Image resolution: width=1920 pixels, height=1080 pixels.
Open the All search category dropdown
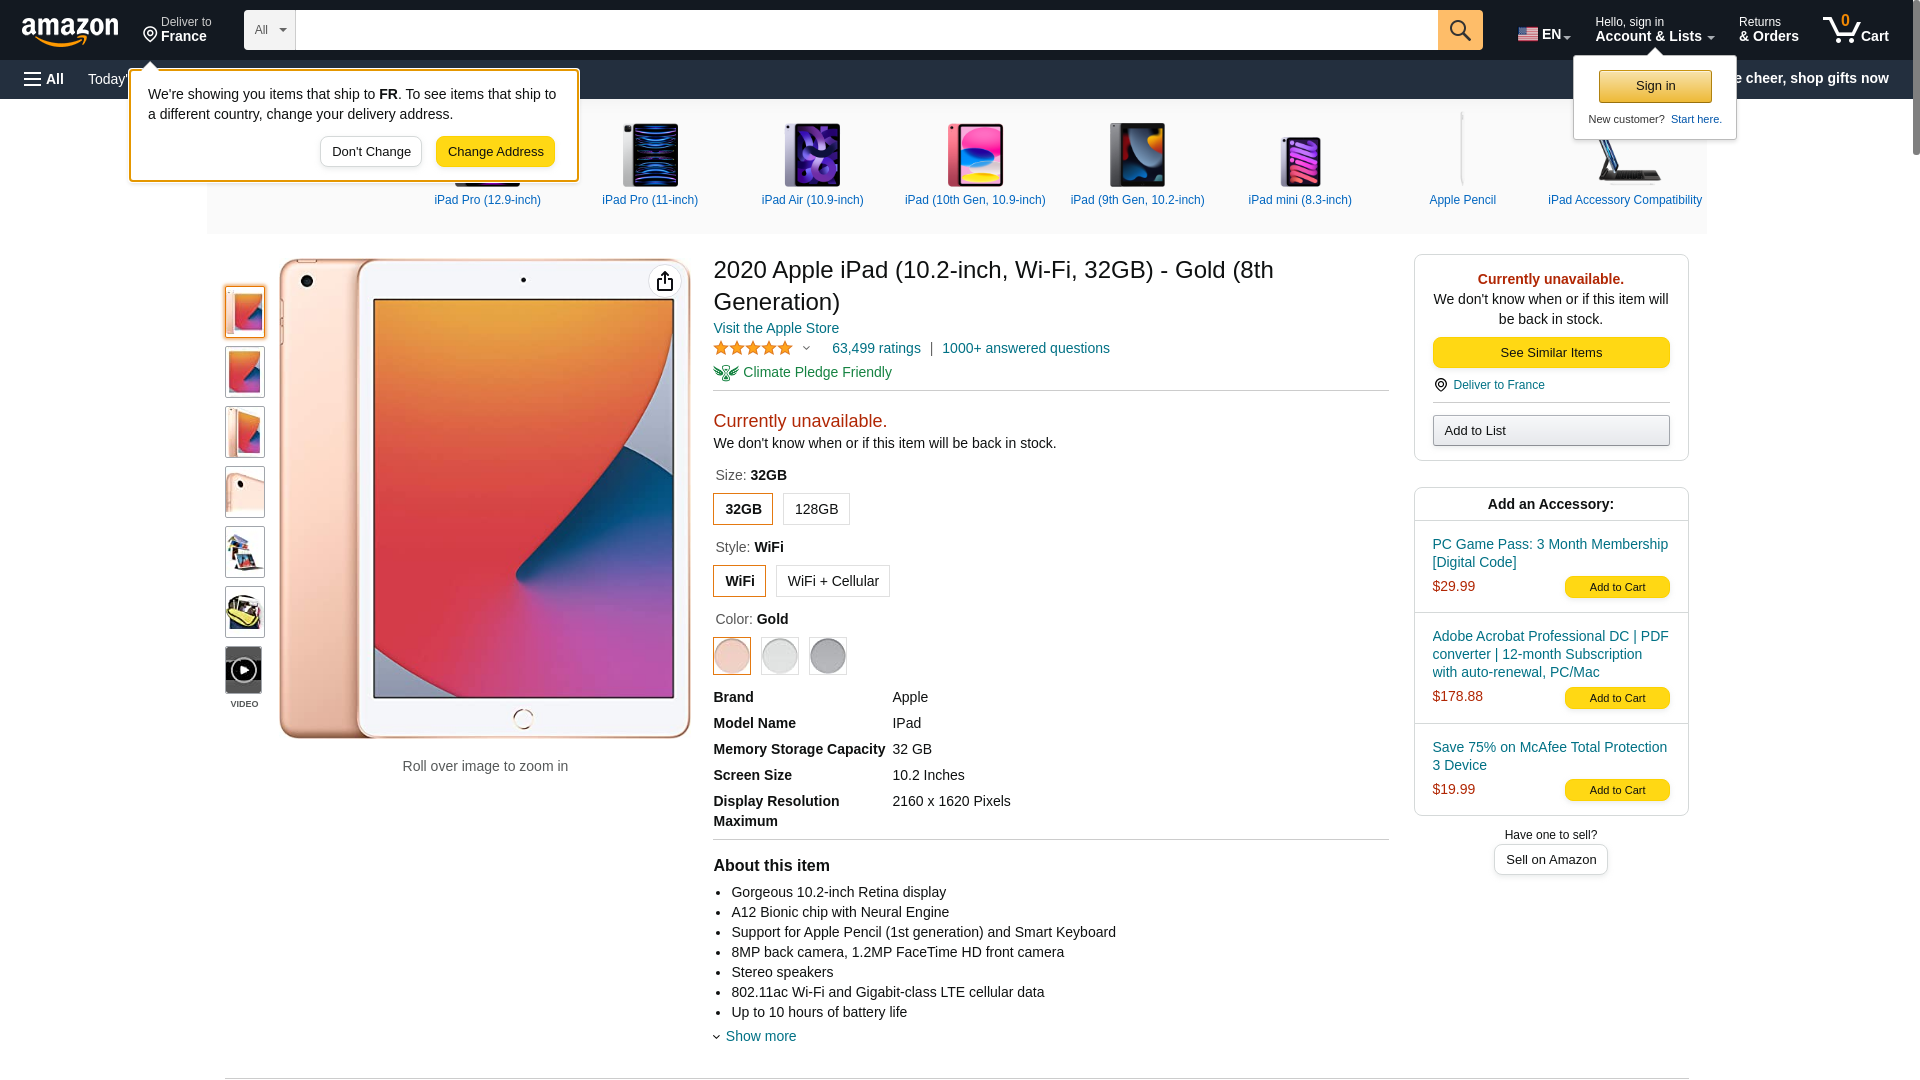coord(270,30)
